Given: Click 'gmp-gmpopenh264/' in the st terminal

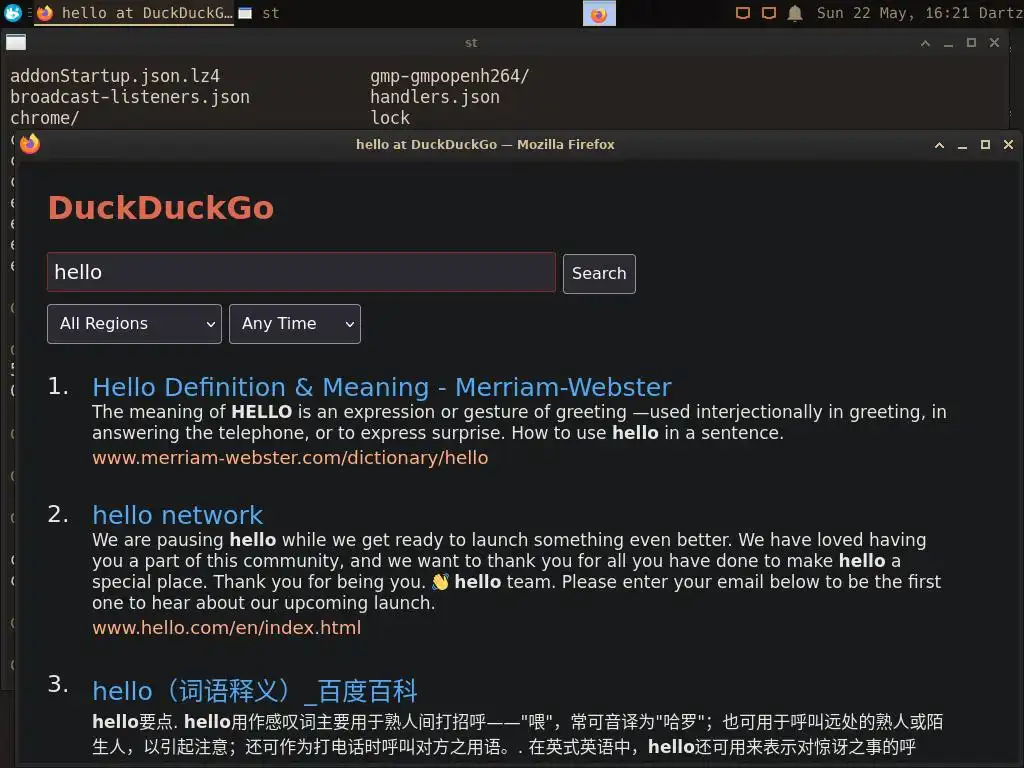Looking at the screenshot, I should pos(449,76).
